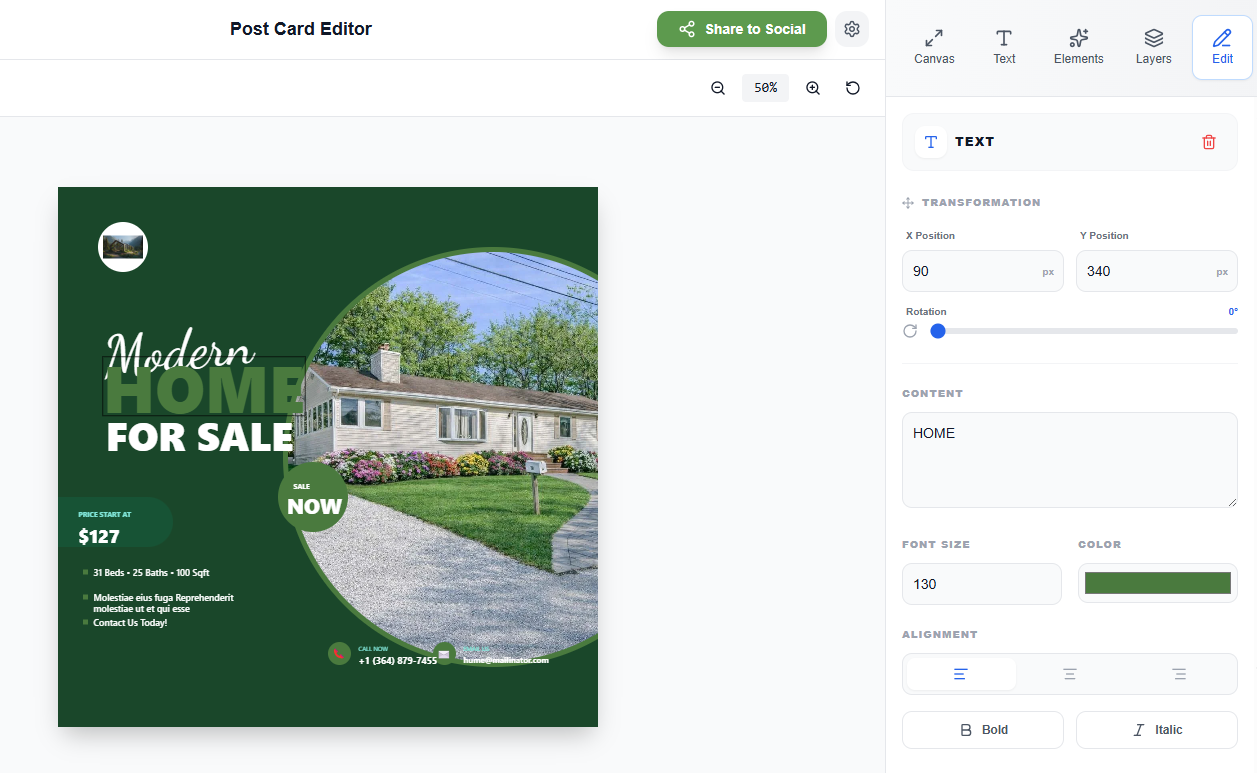Toggle Bold formatting
The height and width of the screenshot is (773, 1257).
point(983,730)
